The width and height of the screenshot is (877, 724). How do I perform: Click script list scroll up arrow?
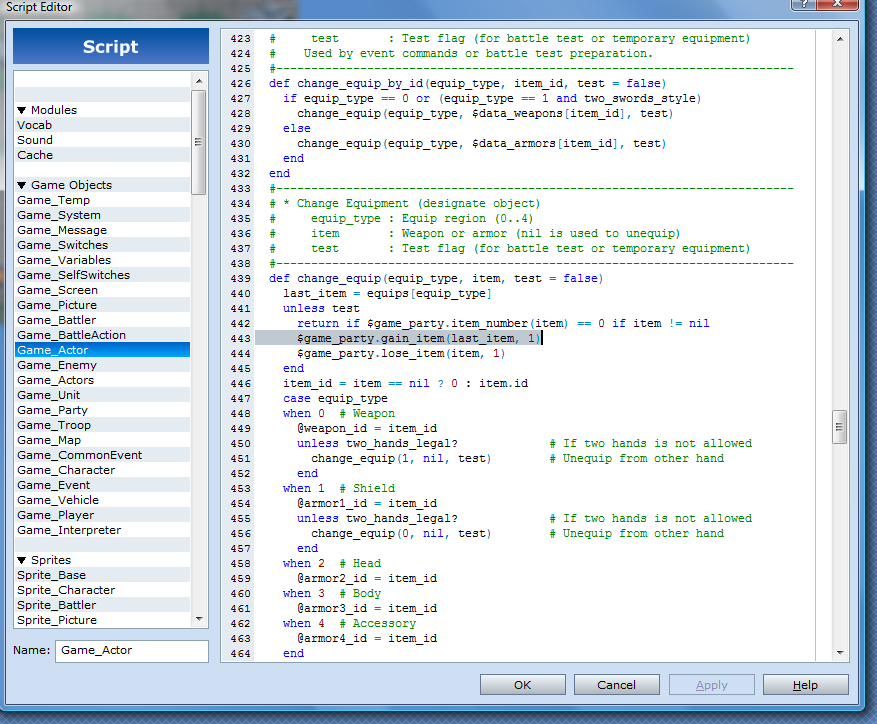[199, 79]
